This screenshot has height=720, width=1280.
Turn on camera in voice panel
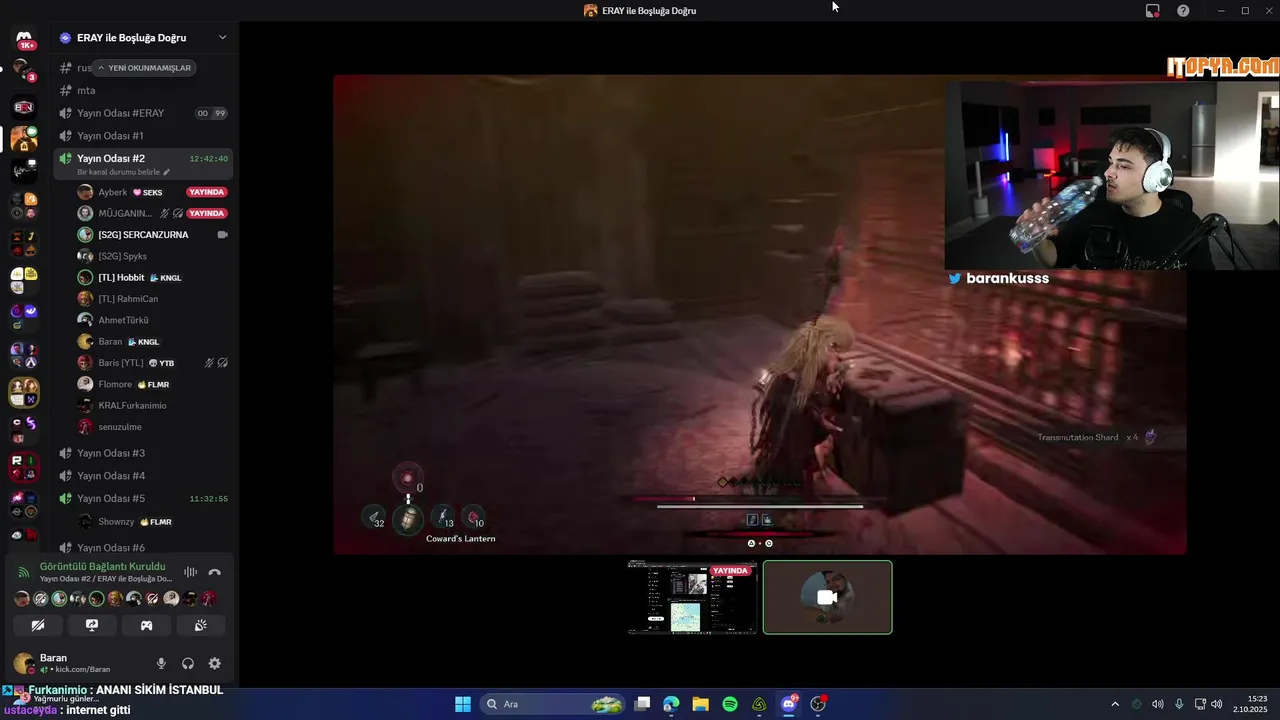coord(38,625)
